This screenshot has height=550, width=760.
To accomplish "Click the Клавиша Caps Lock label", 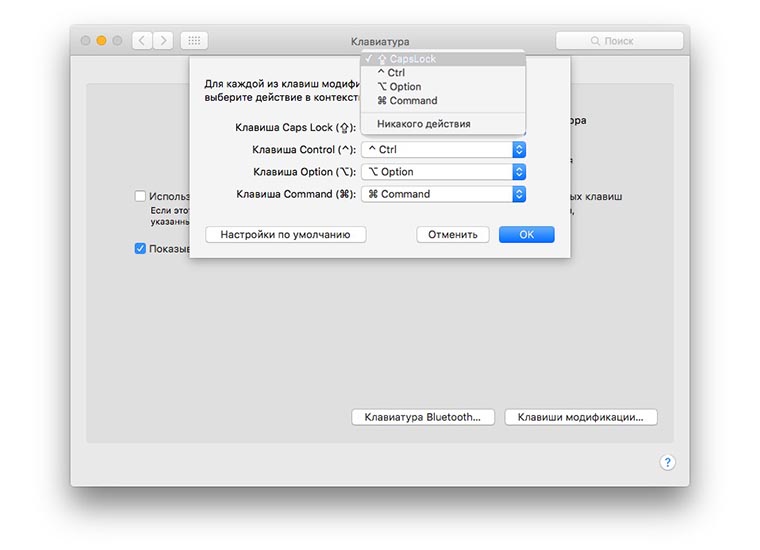I will tap(296, 127).
